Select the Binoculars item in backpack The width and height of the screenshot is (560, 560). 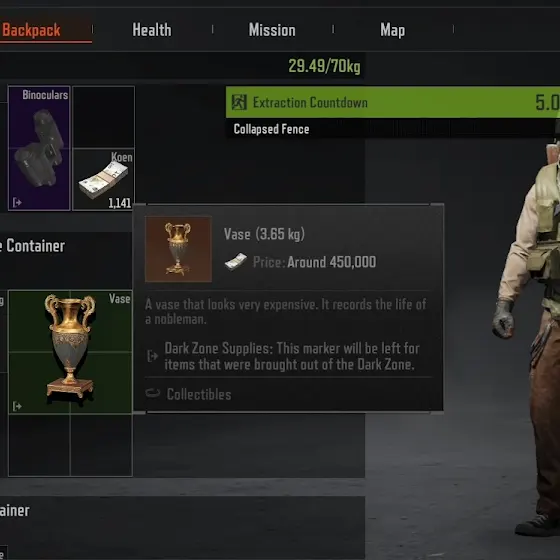tap(39, 148)
